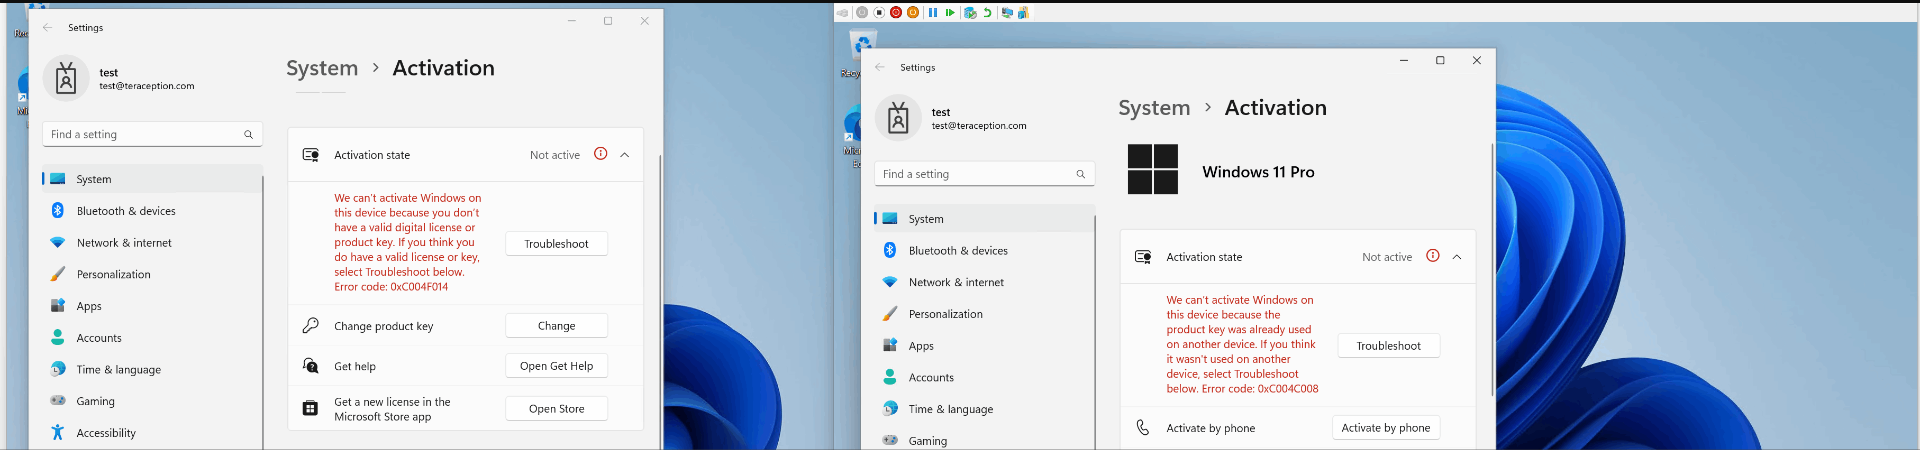Viewport: 1920px width, 450px height.
Task: Click the greyed-out Start VM power icon
Action: 862,12
